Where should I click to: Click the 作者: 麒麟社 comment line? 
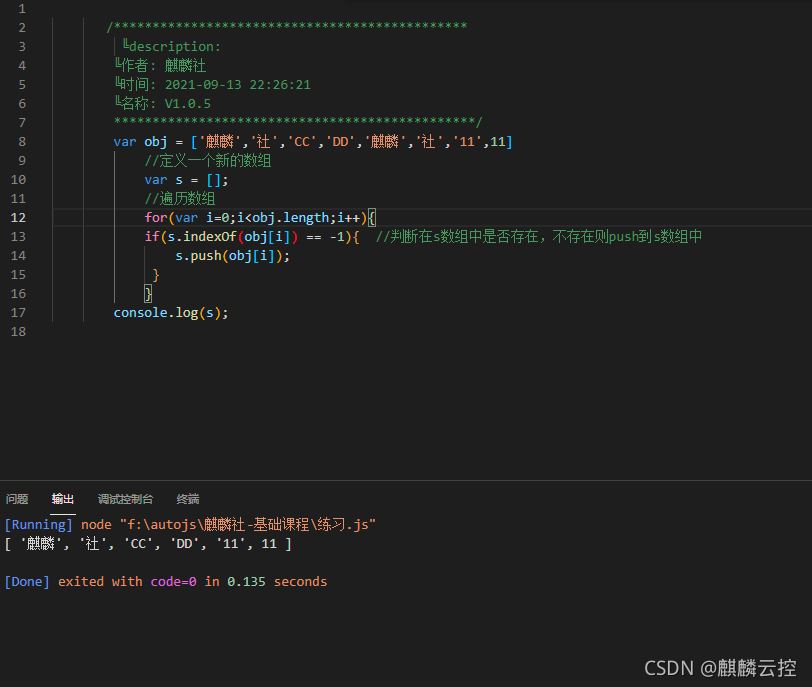[161, 66]
